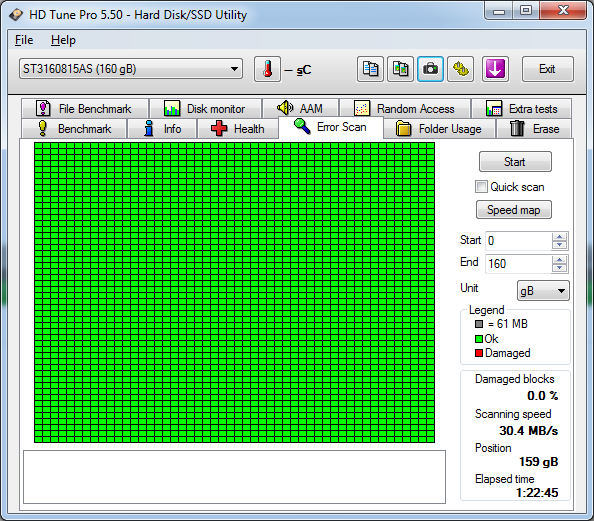Click the camera save screenshot icon
The width and height of the screenshot is (594, 521).
(430, 69)
